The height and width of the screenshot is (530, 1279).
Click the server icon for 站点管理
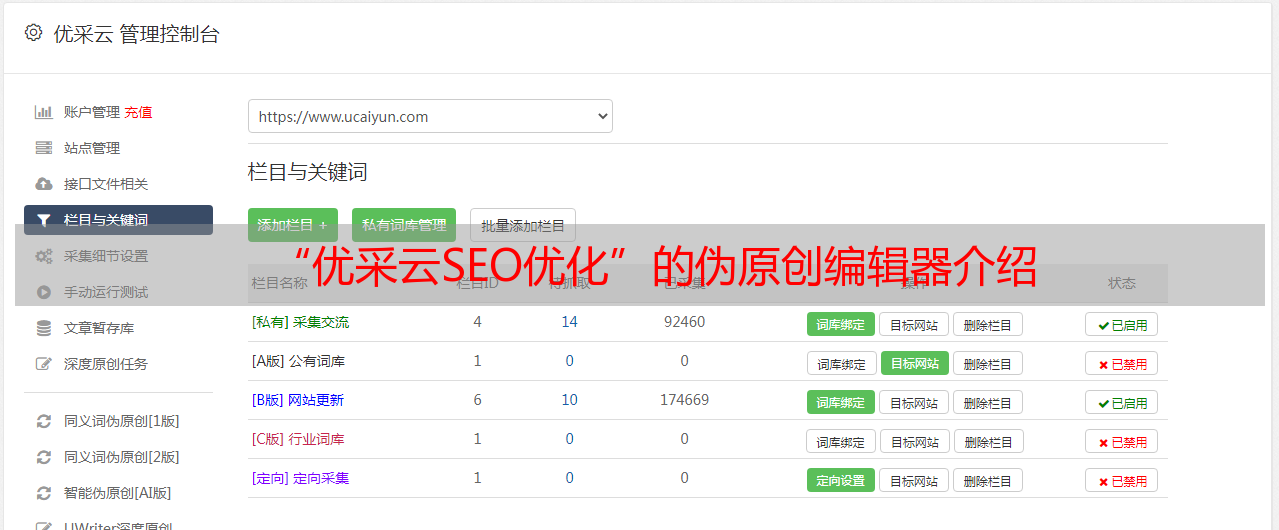(x=43, y=148)
